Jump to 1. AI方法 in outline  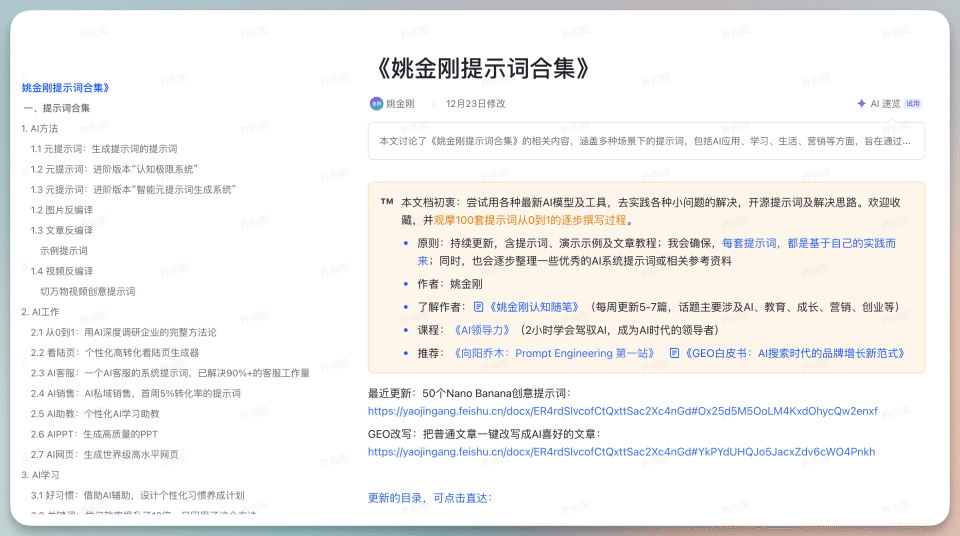pyautogui.click(x=40, y=128)
